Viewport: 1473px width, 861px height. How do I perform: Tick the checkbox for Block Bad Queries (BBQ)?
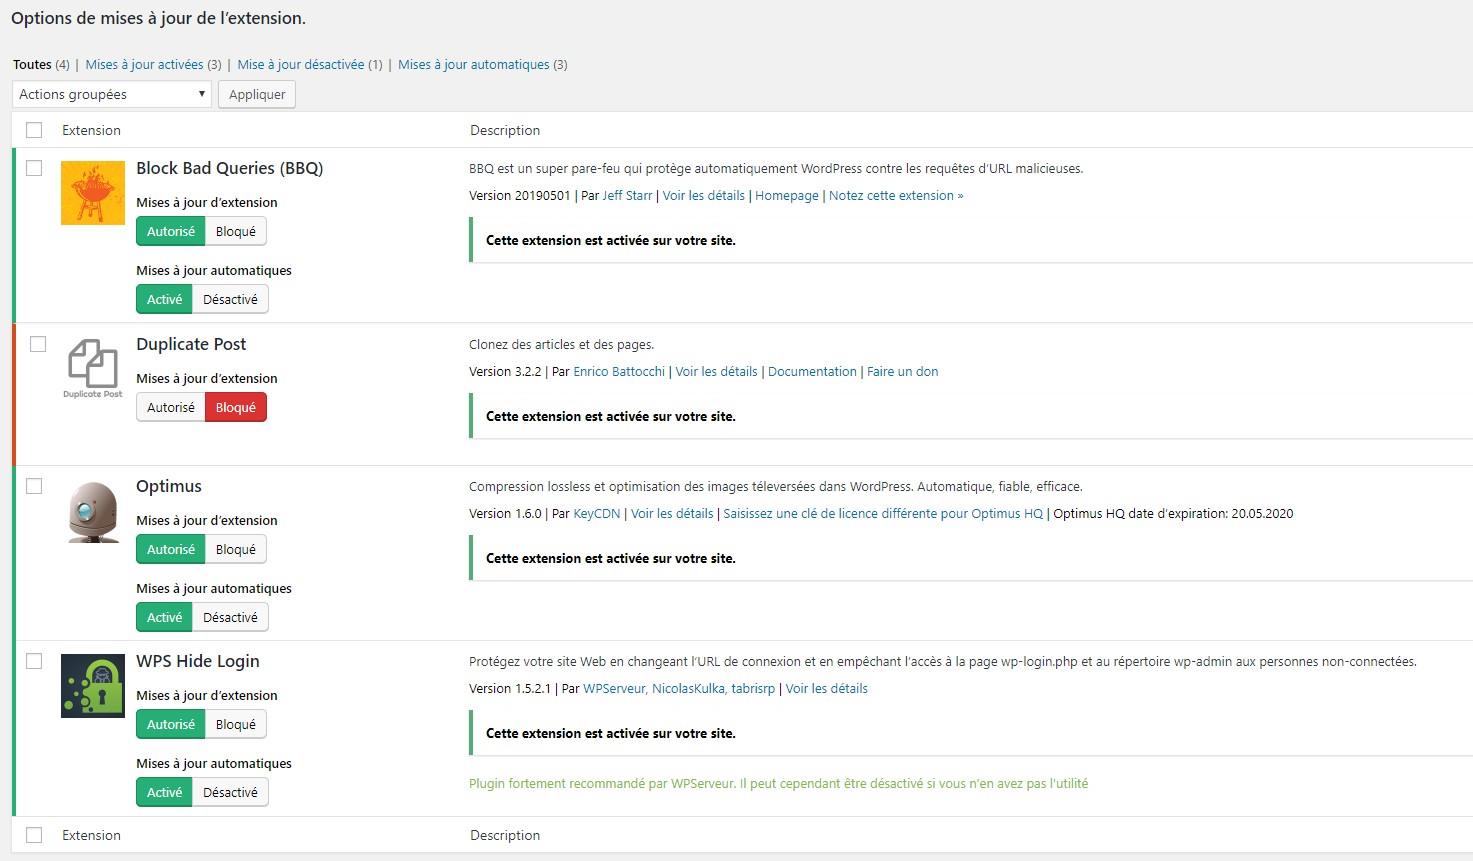coord(34,168)
